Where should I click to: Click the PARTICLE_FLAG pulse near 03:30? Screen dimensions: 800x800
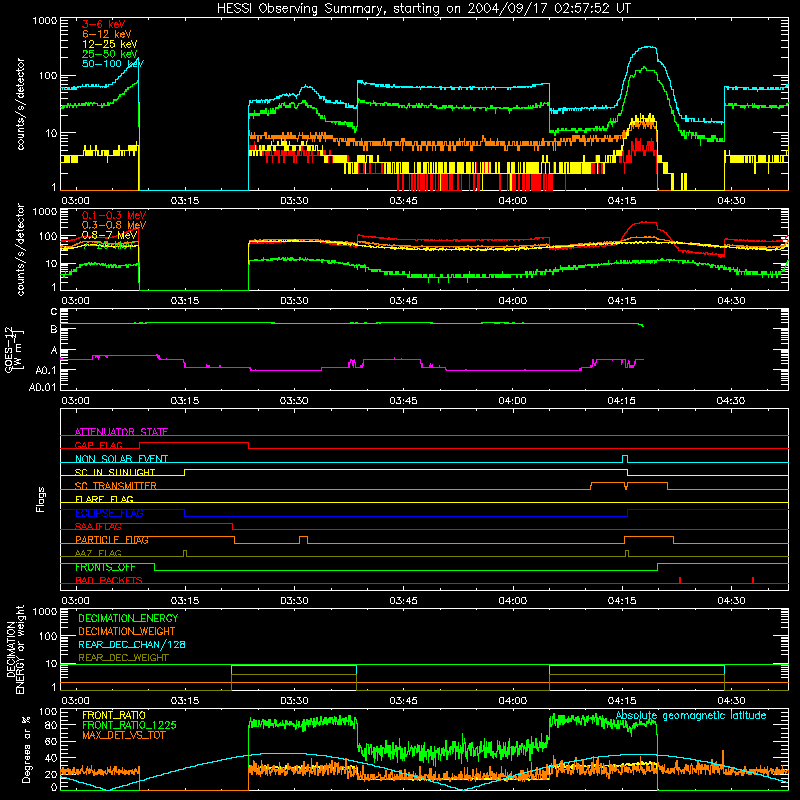[x=304, y=540]
